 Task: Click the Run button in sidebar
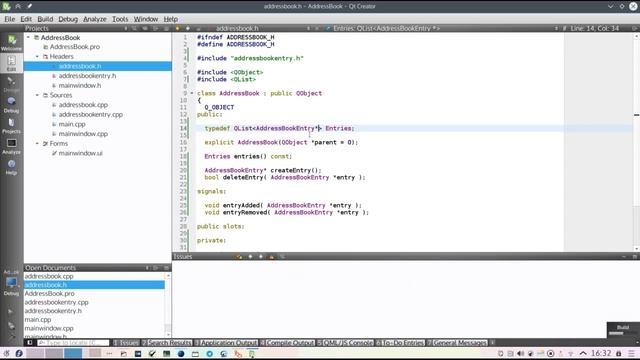(x=11, y=311)
